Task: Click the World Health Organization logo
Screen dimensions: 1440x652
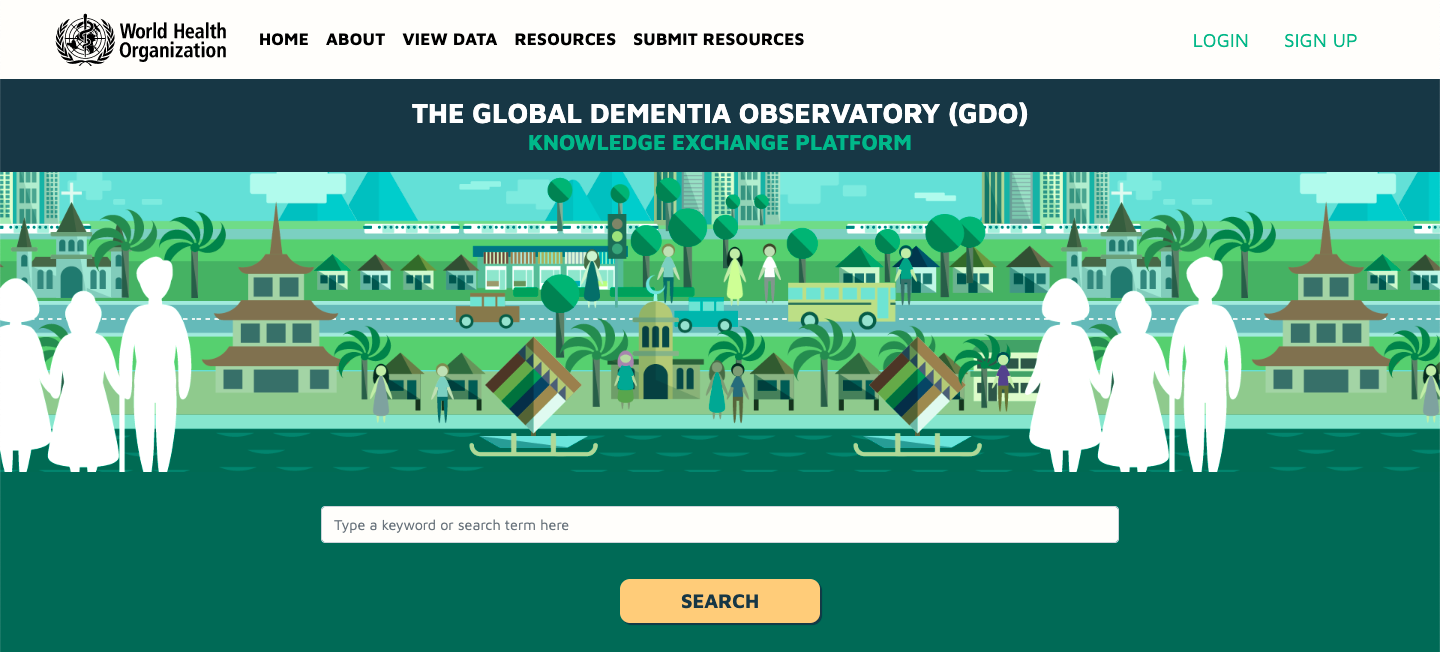Action: pyautogui.click(x=140, y=40)
